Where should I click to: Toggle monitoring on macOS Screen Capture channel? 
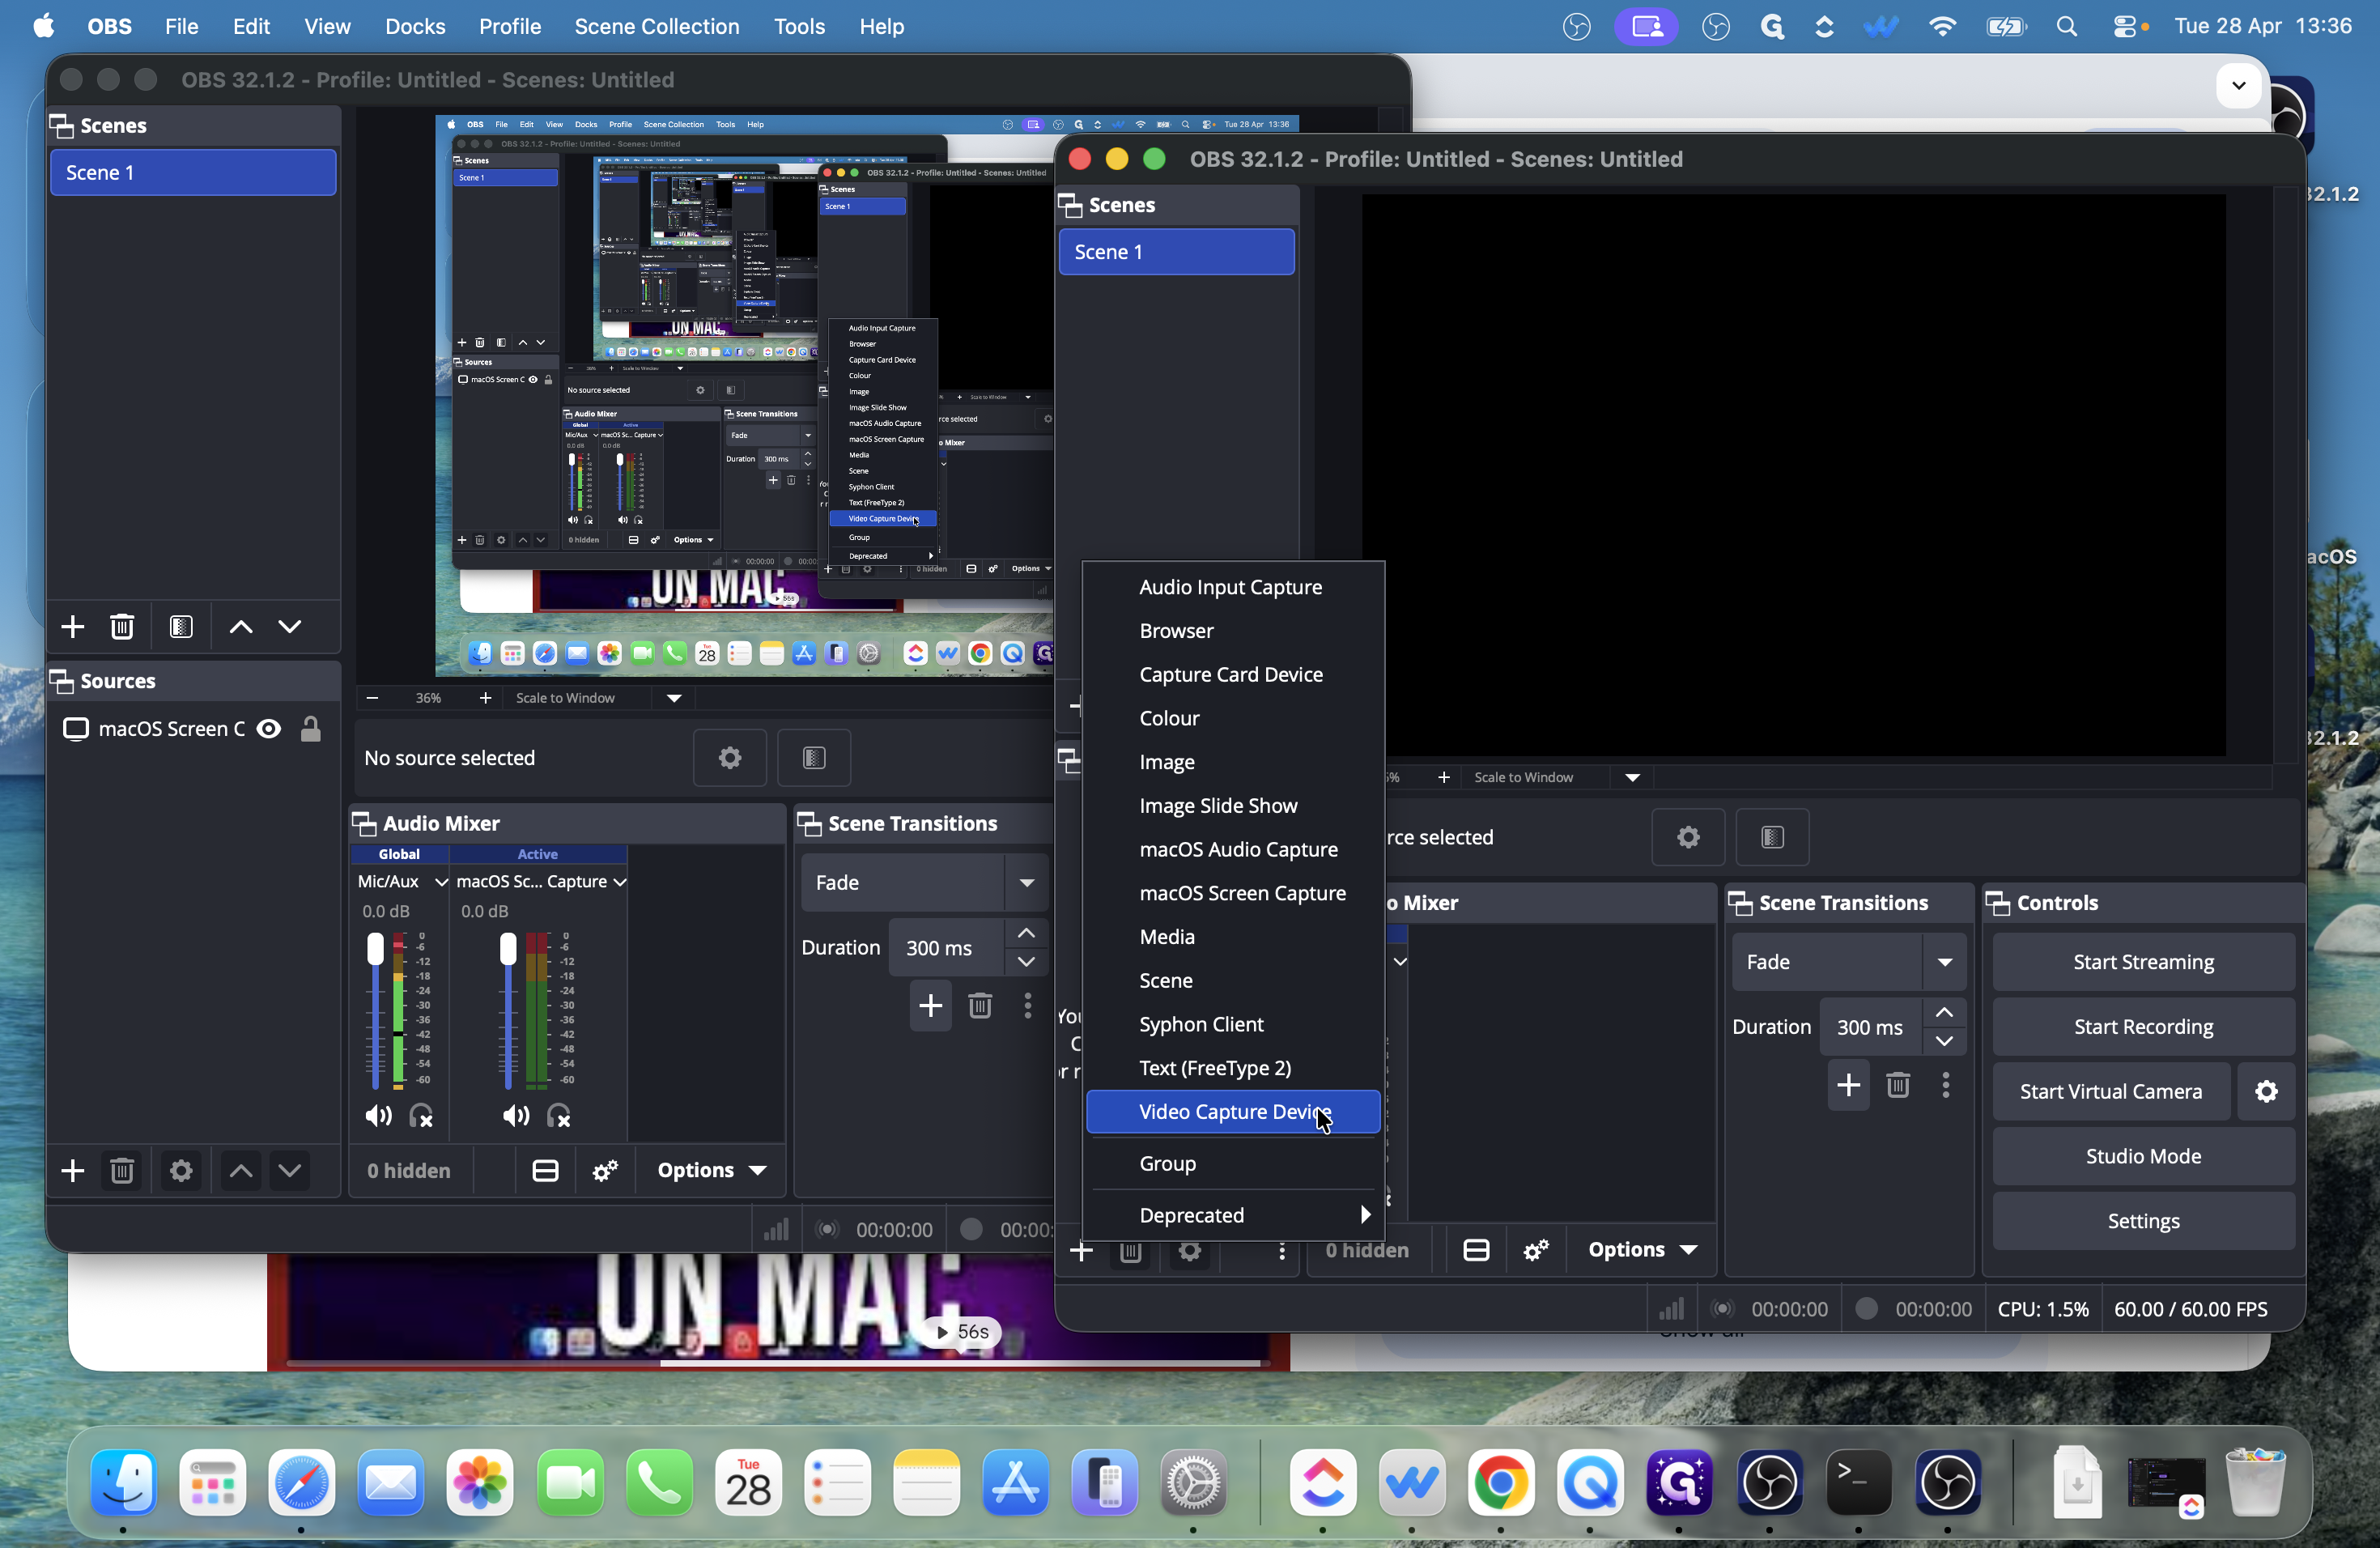click(559, 1116)
